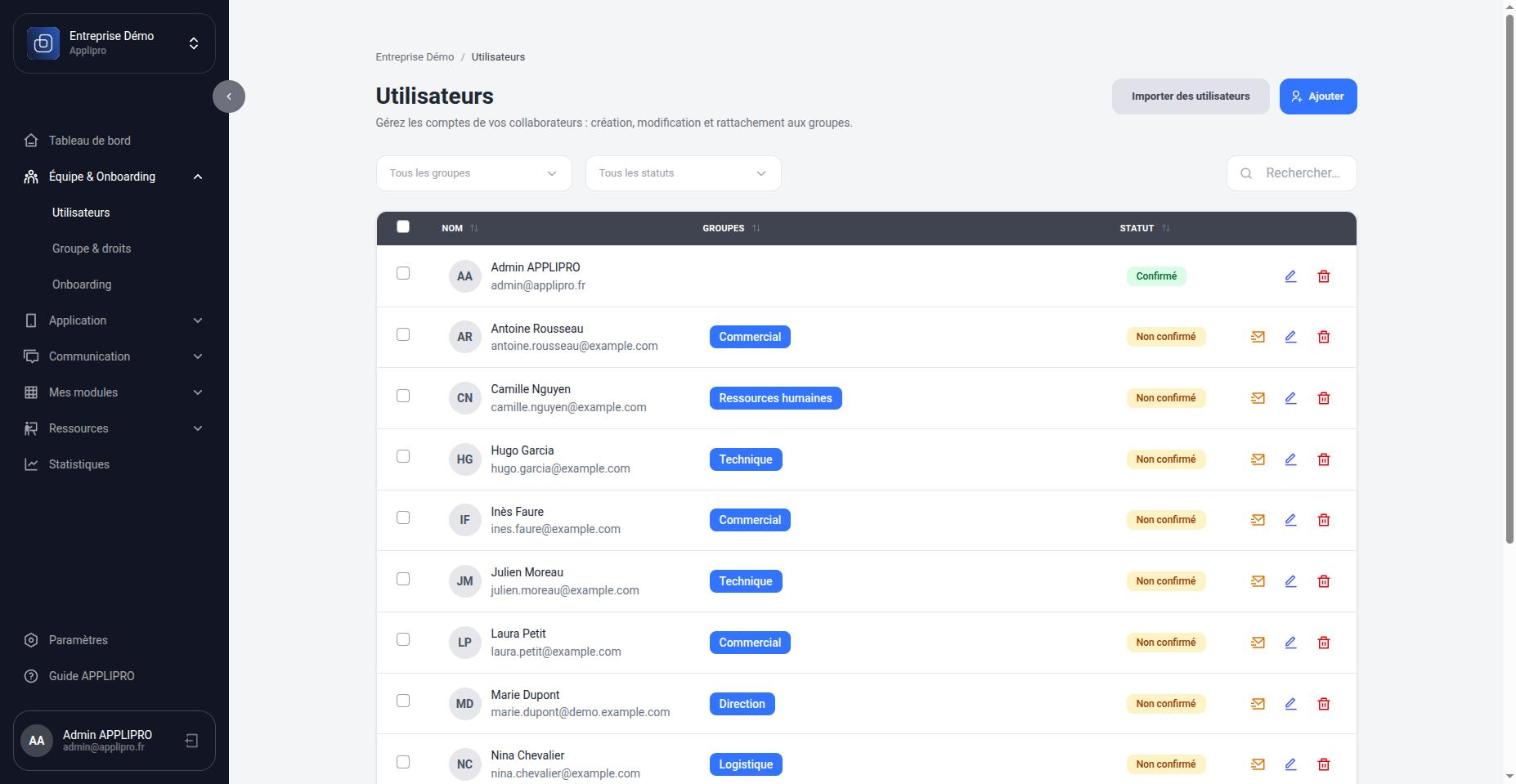Edit Laura Petit via pencil icon
The image size is (1516, 784).
click(x=1290, y=642)
